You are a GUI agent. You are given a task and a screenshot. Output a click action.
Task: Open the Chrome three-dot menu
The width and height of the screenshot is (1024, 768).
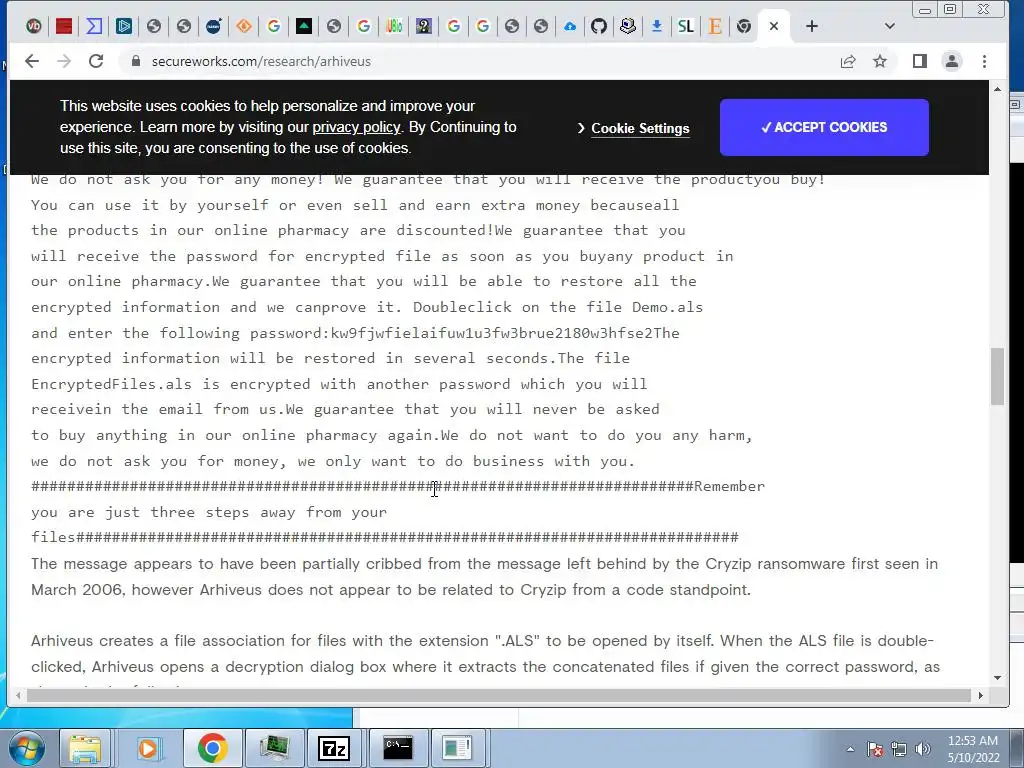[984, 61]
